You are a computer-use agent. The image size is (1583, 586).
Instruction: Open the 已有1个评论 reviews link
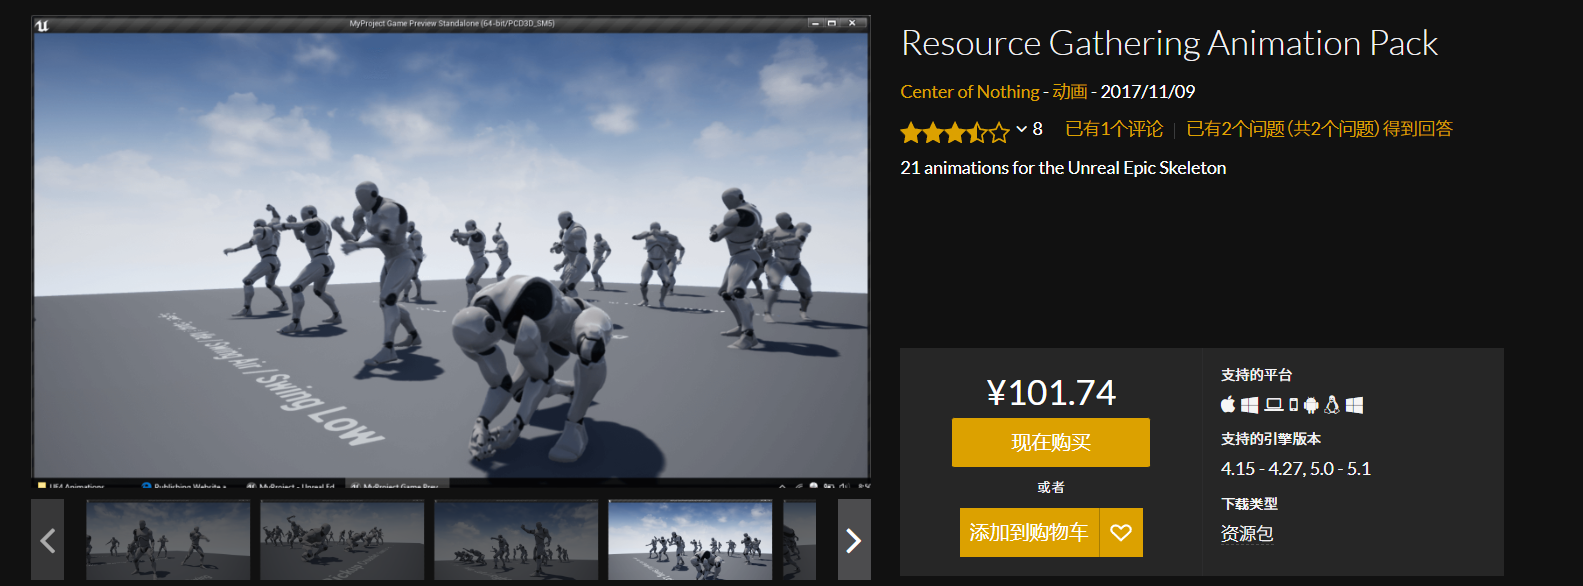[1114, 129]
